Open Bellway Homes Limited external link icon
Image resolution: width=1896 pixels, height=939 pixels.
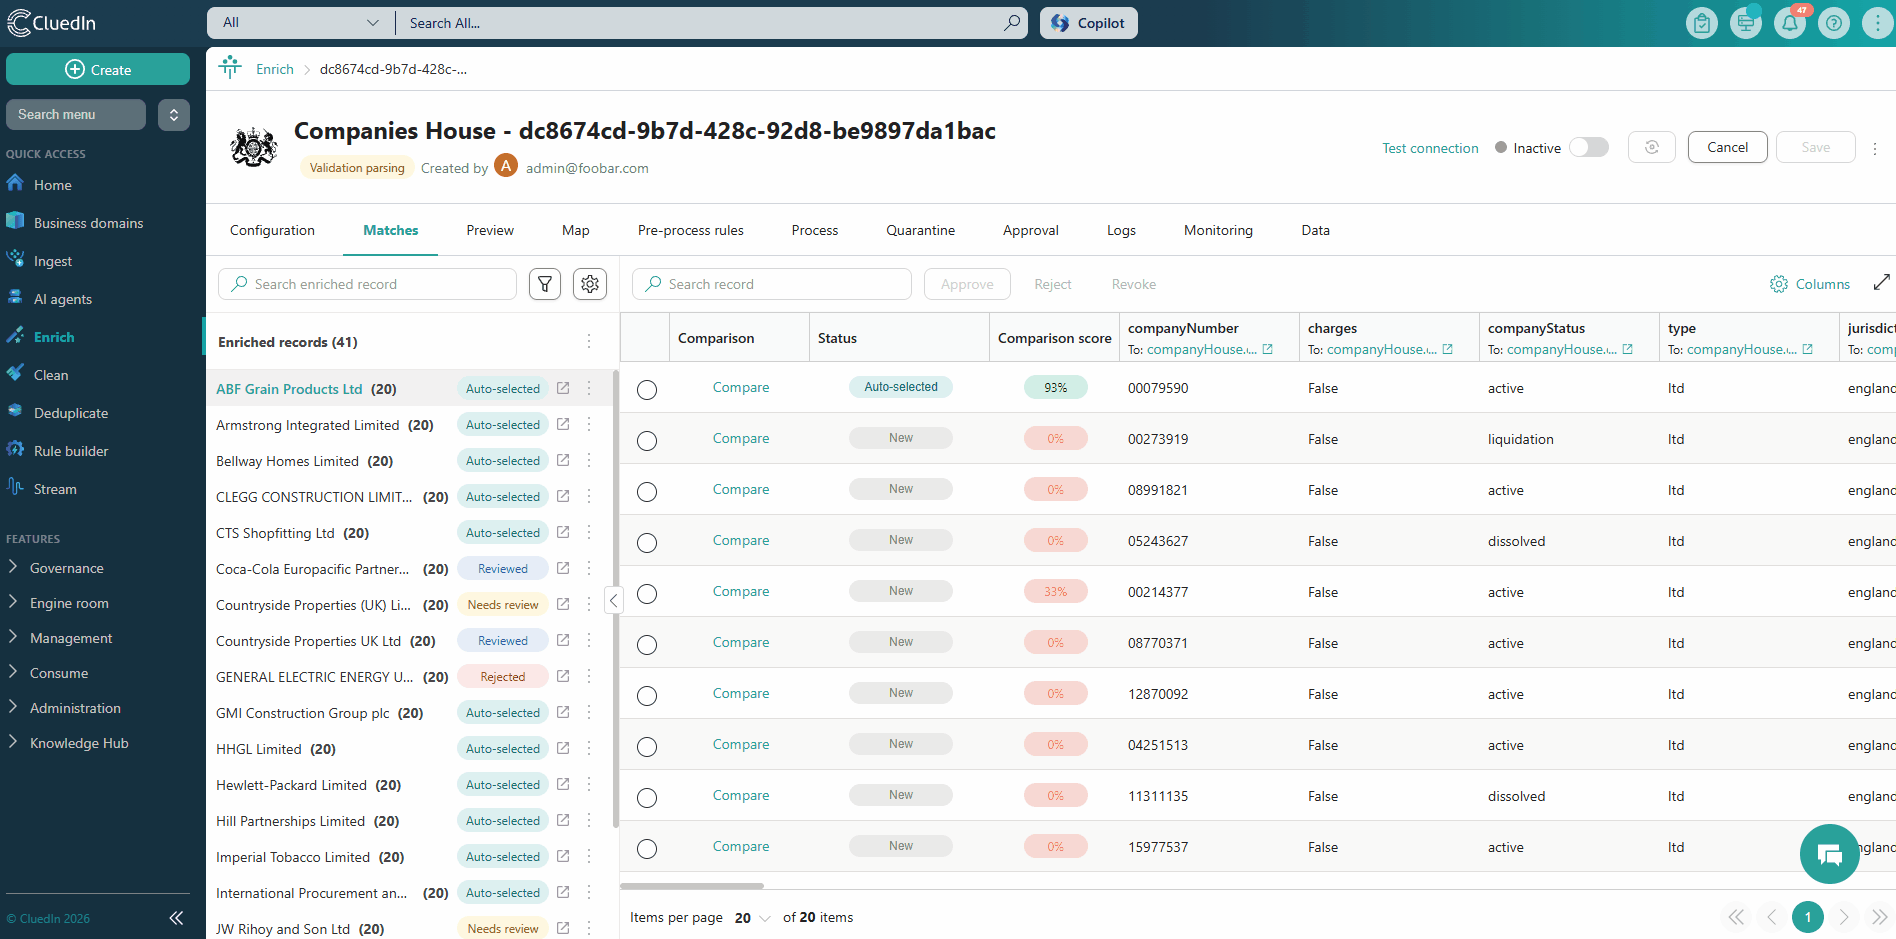(x=563, y=460)
